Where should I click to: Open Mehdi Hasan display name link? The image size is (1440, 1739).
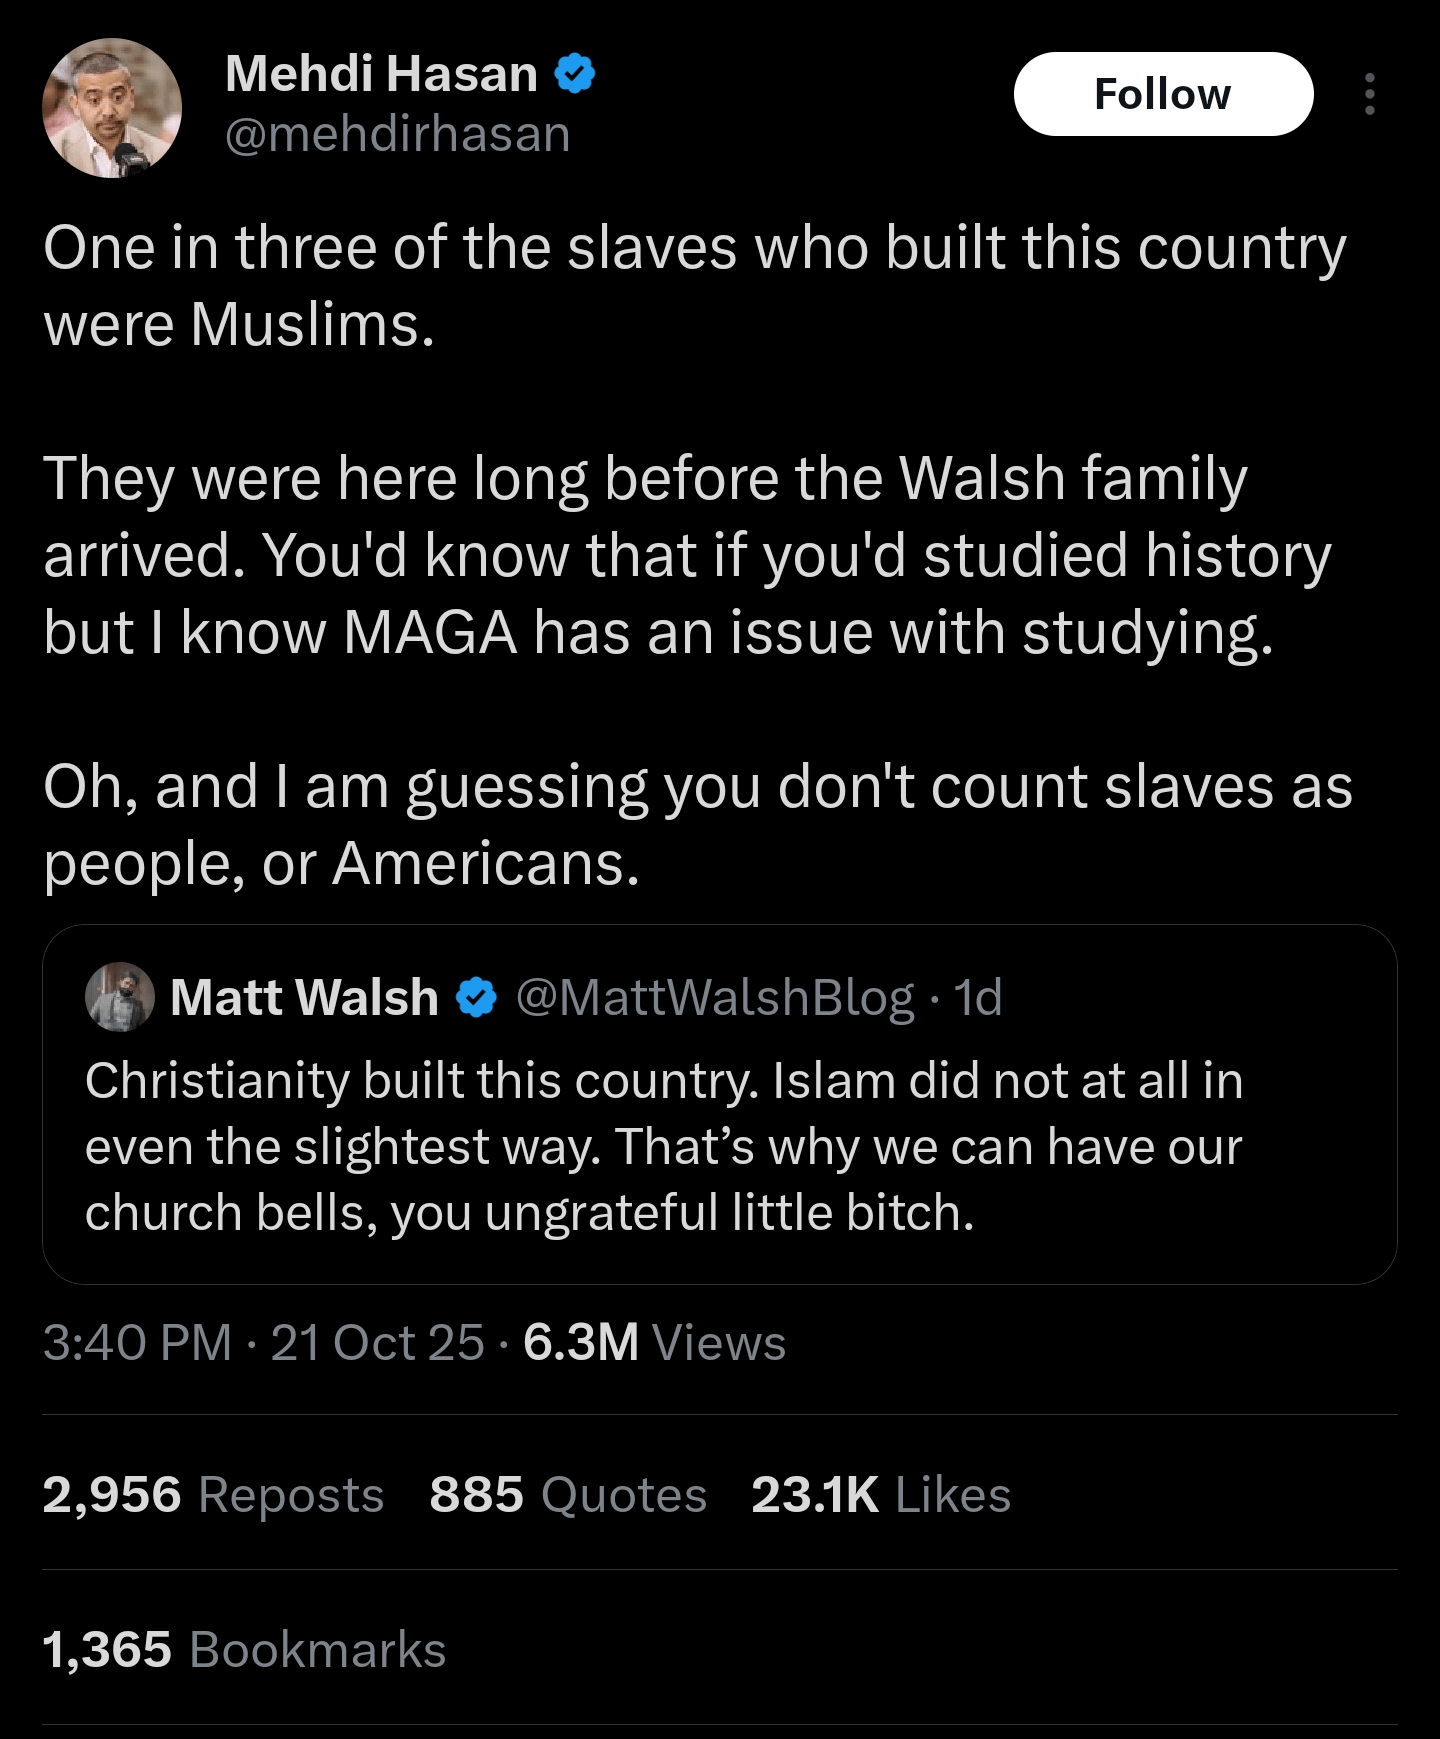(x=381, y=74)
